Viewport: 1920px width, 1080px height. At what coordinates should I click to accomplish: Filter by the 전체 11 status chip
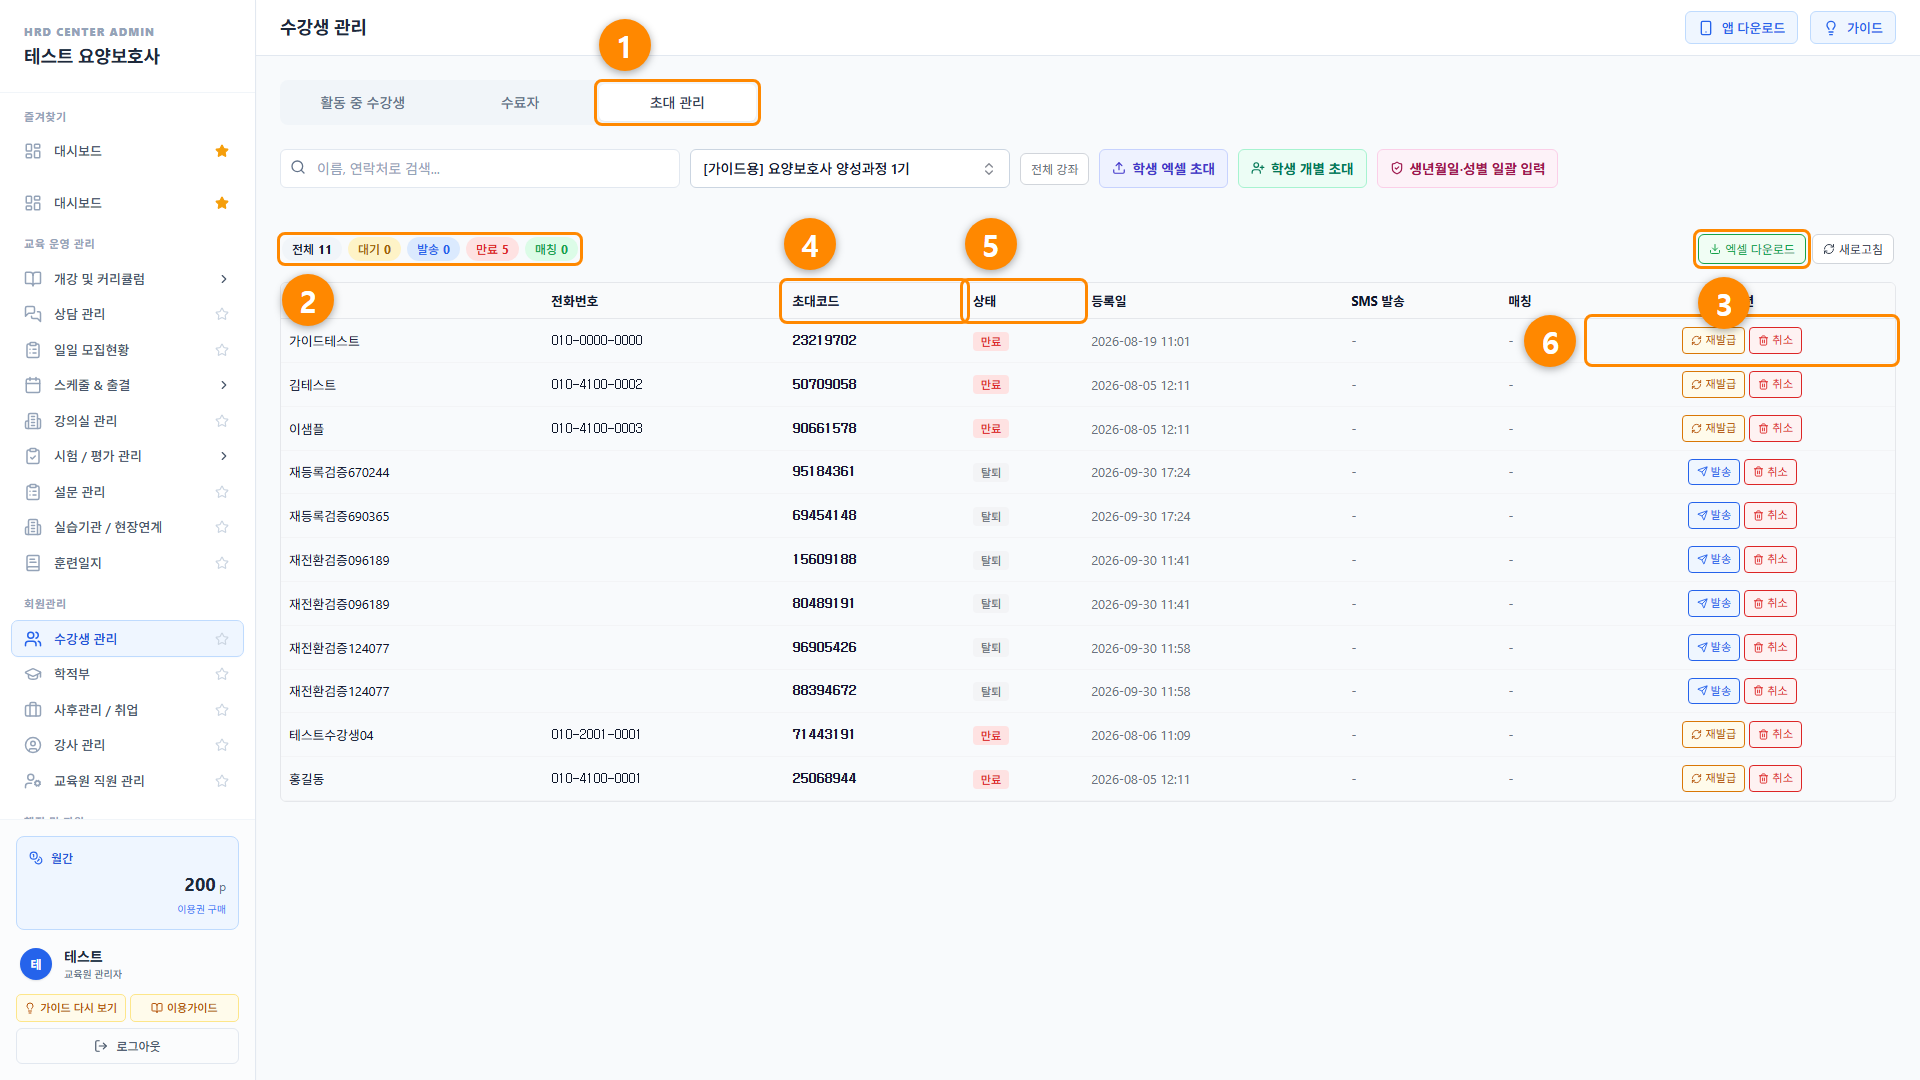click(x=311, y=250)
